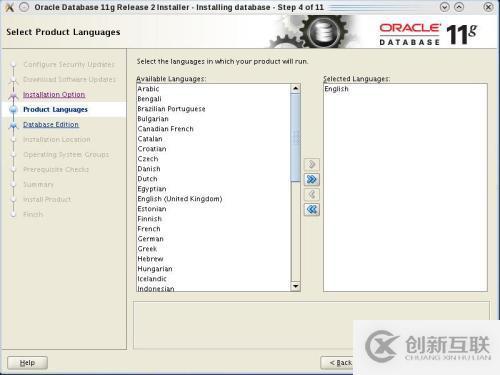Select Hebrew in Available Languages
The image size is (500, 375).
(214, 259)
